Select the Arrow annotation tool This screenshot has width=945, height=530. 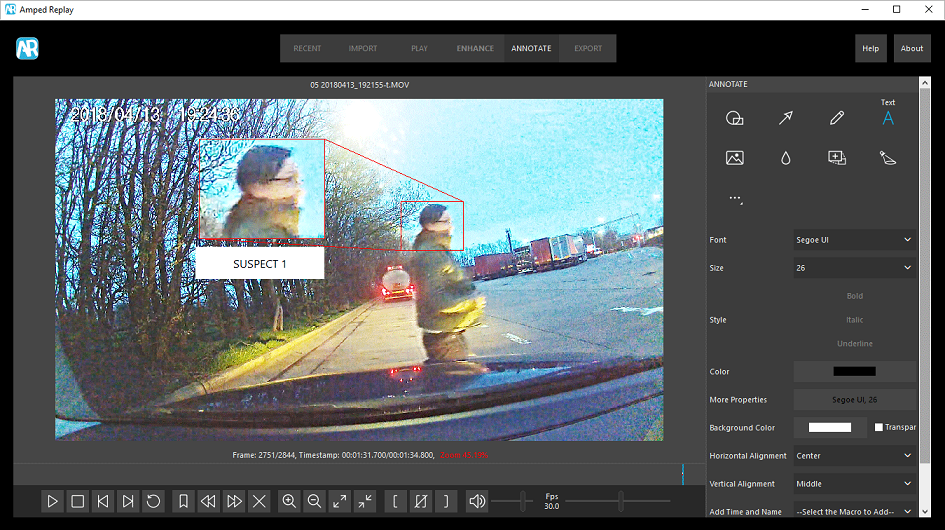point(786,118)
